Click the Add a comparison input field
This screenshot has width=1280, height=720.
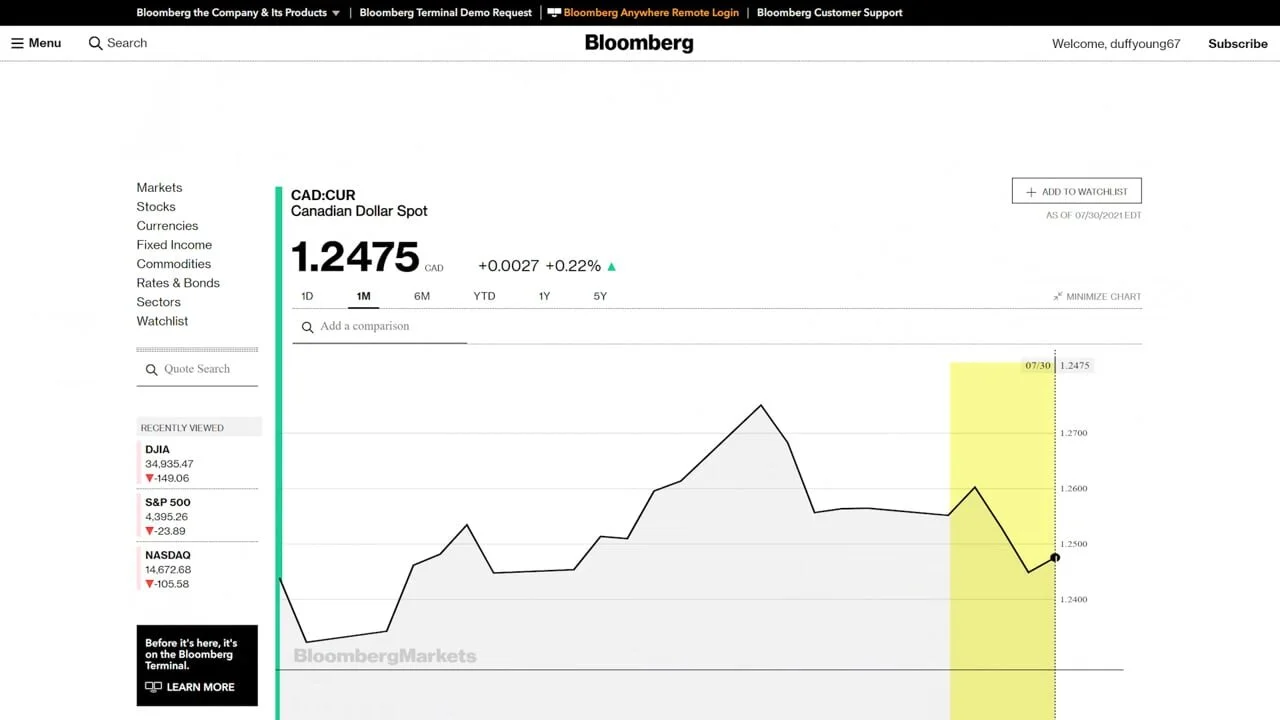(380, 327)
